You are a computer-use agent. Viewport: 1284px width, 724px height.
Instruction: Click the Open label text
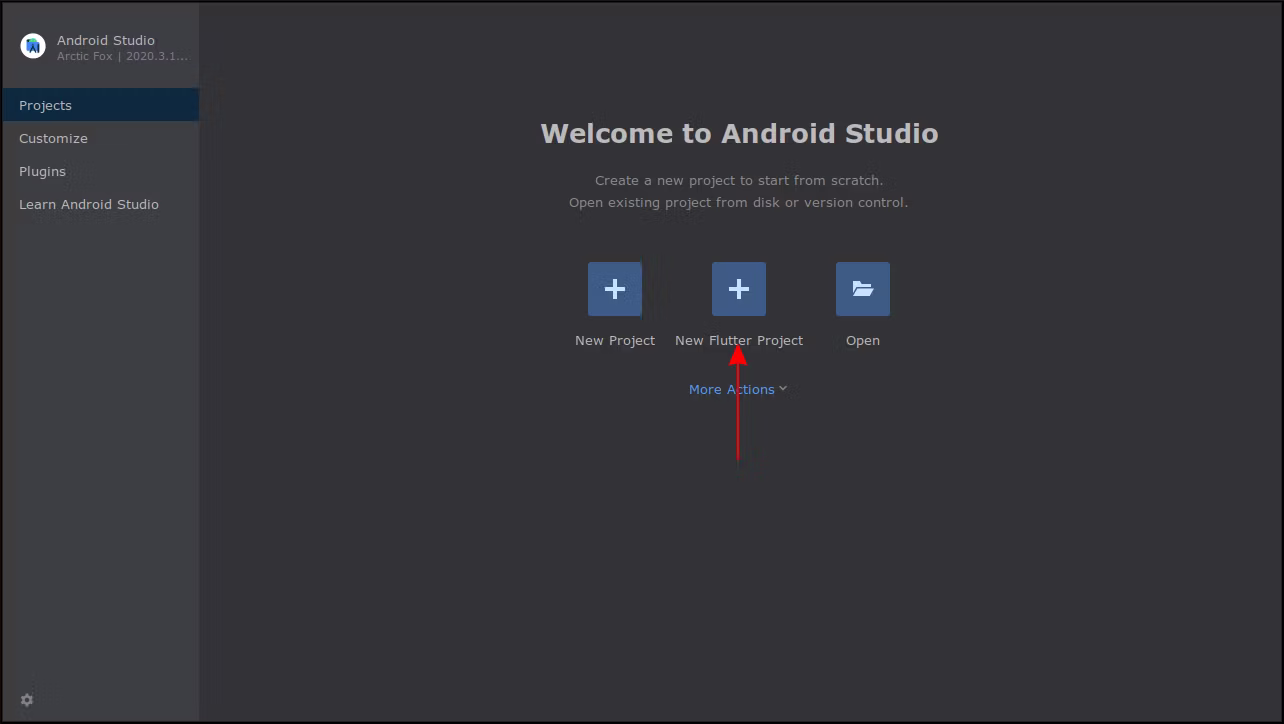(863, 341)
